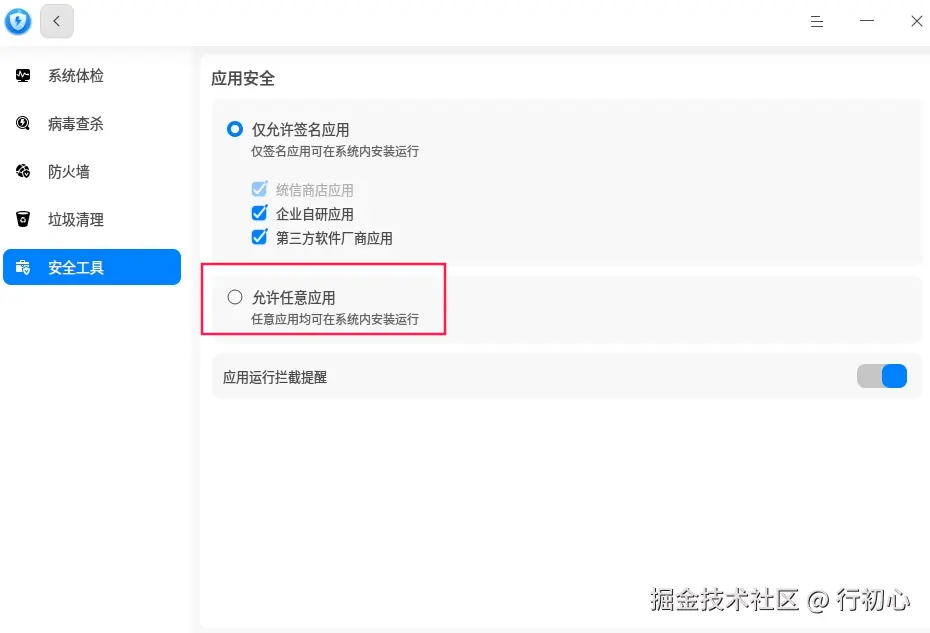Click the security center logo icon
Viewport: 930px width, 633px height.
[17, 21]
